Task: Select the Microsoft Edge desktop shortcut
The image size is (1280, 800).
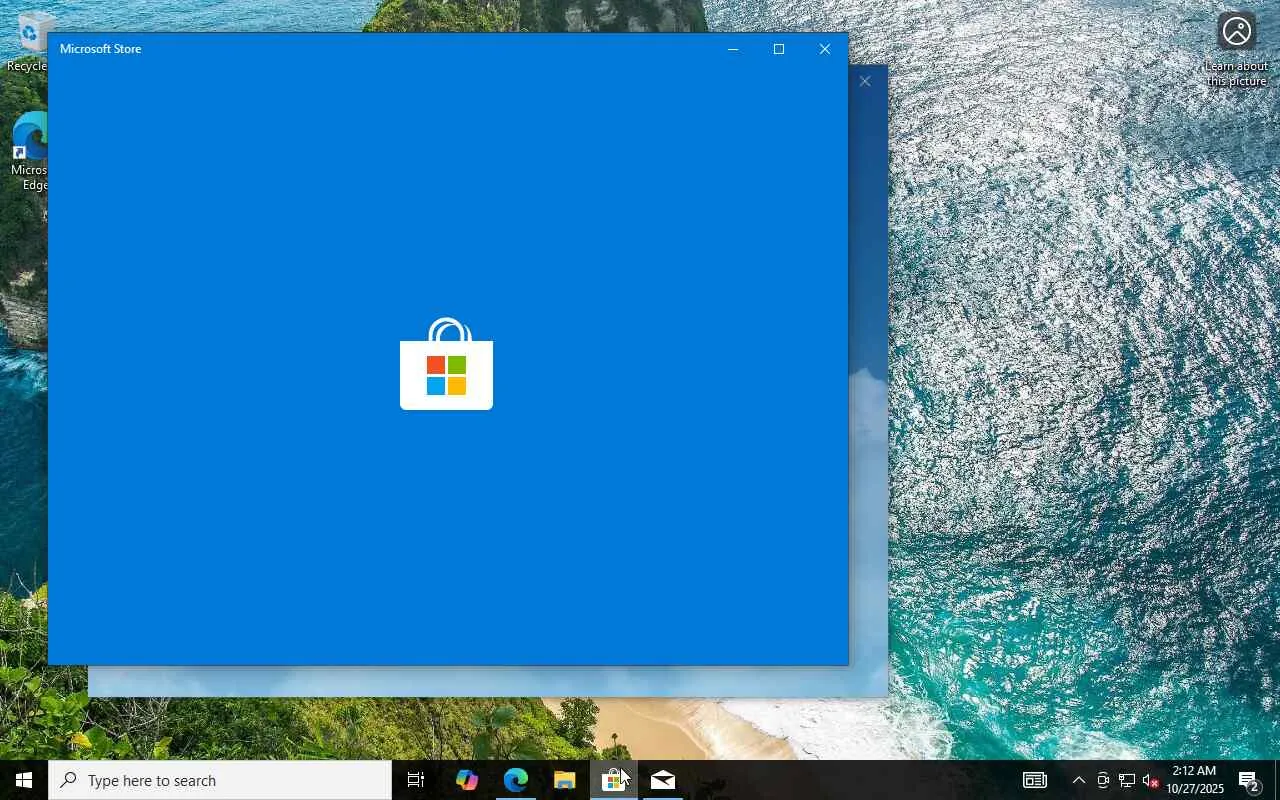Action: click(29, 151)
